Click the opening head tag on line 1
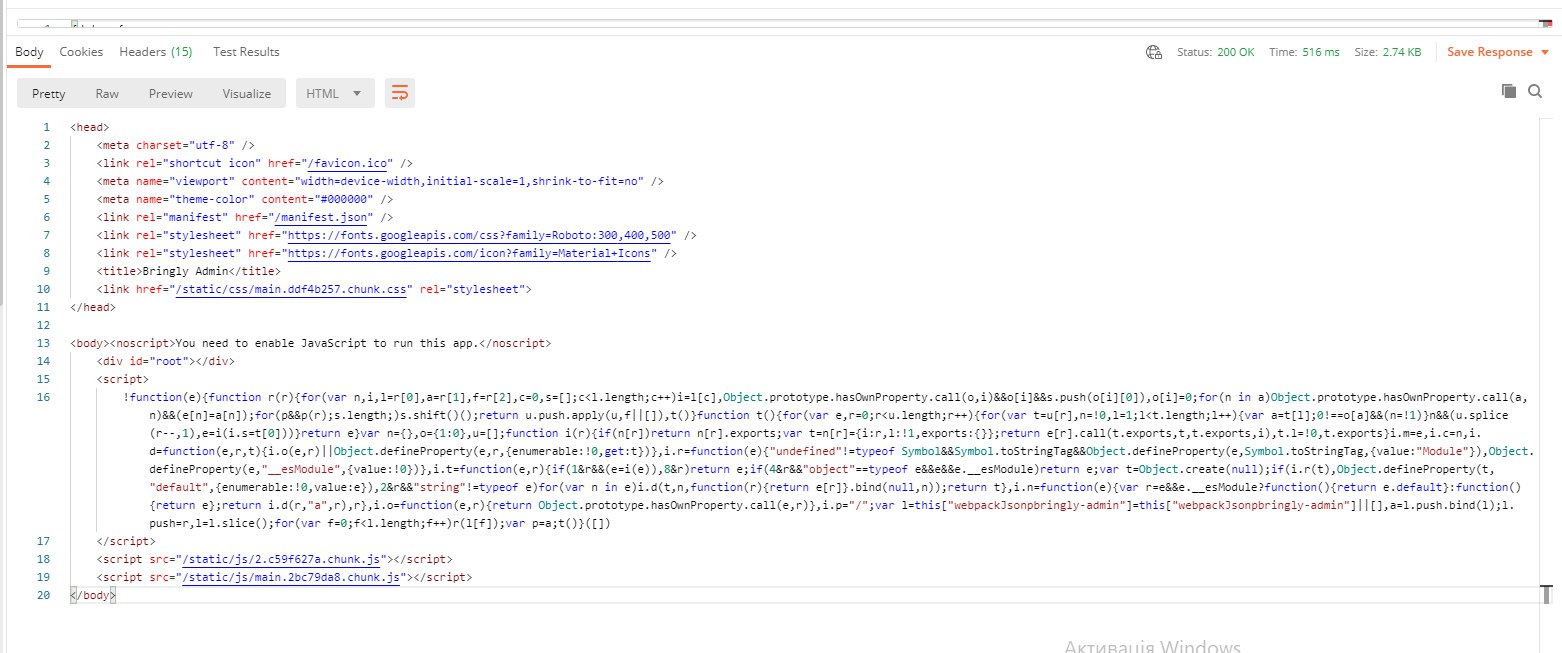Image resolution: width=1562 pixels, height=653 pixels. [x=90, y=127]
